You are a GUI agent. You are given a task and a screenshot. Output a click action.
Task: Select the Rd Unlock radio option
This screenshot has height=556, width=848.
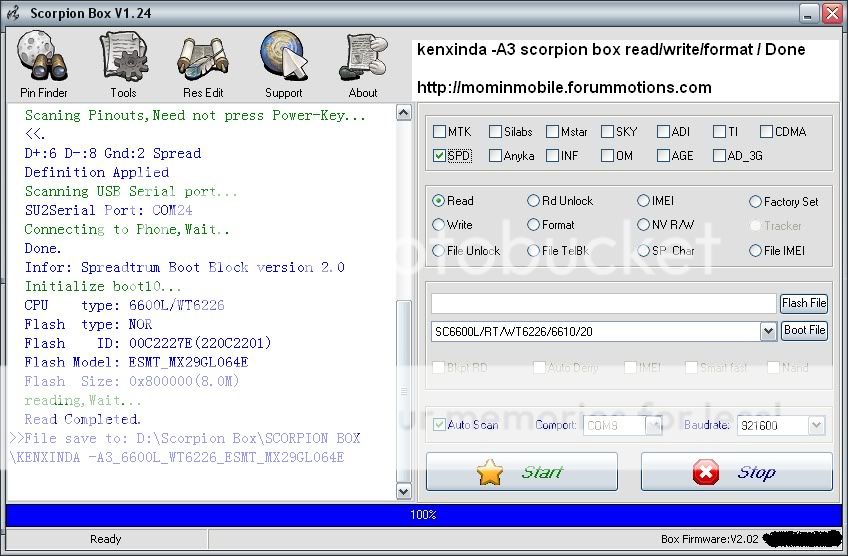(533, 201)
